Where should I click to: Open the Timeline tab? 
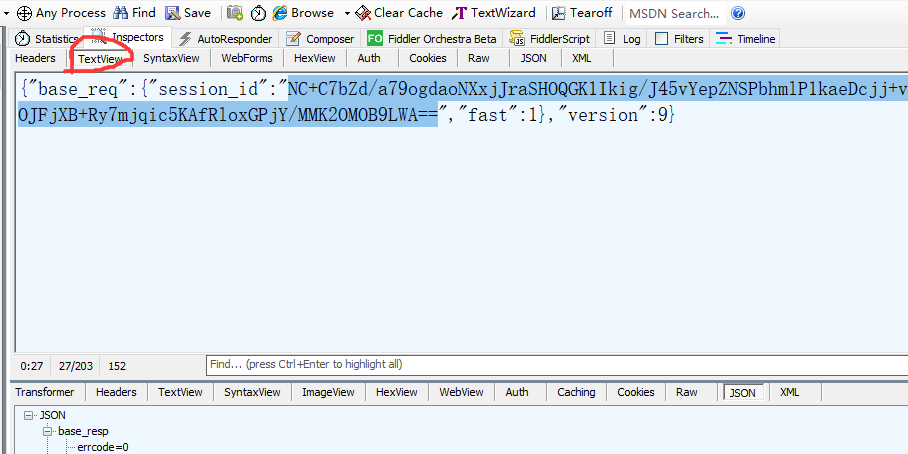pos(745,39)
